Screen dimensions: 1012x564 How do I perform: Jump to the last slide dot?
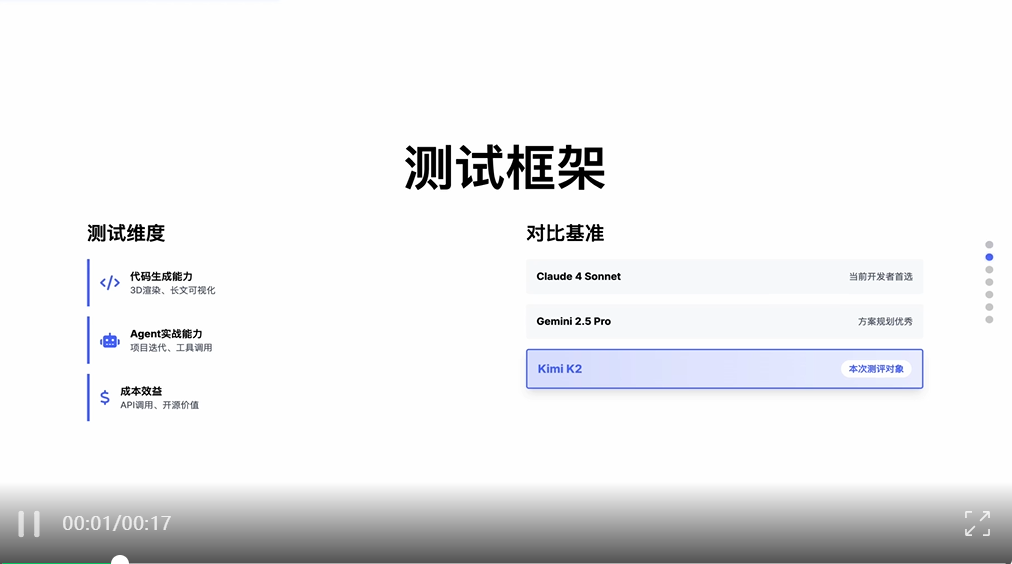coord(989,319)
